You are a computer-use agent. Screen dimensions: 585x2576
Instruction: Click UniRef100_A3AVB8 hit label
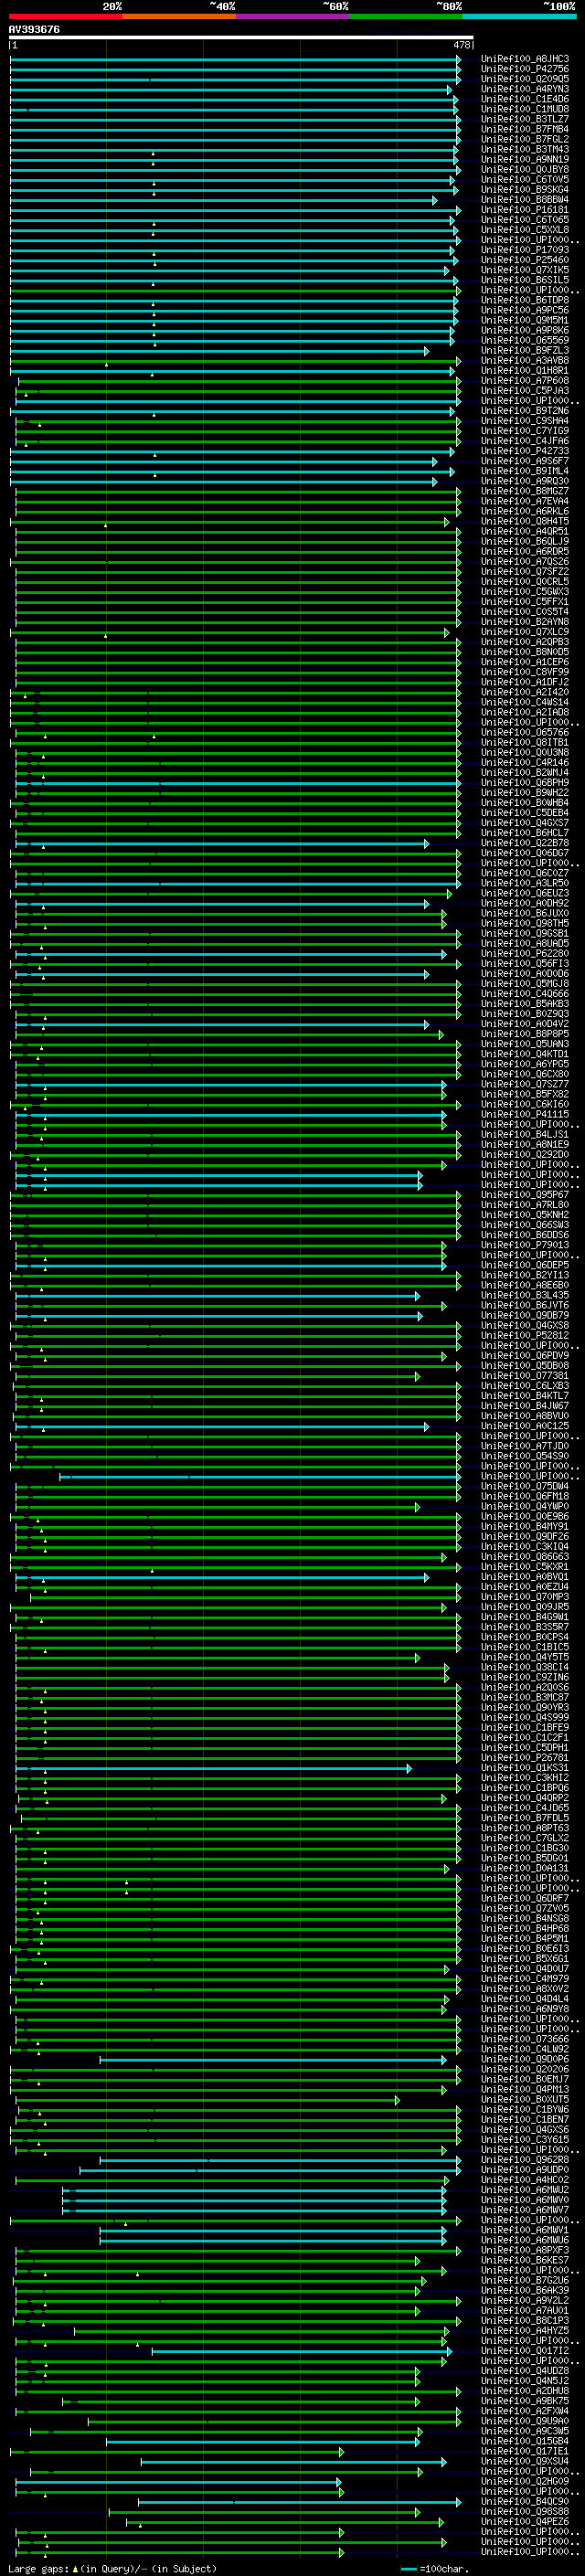pos(525,360)
